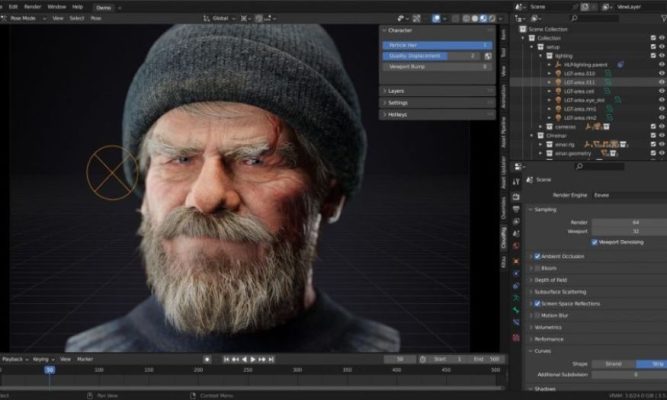Hide LGT-area.010 with its eye icon
The width and height of the screenshot is (667, 400).
tap(661, 73)
